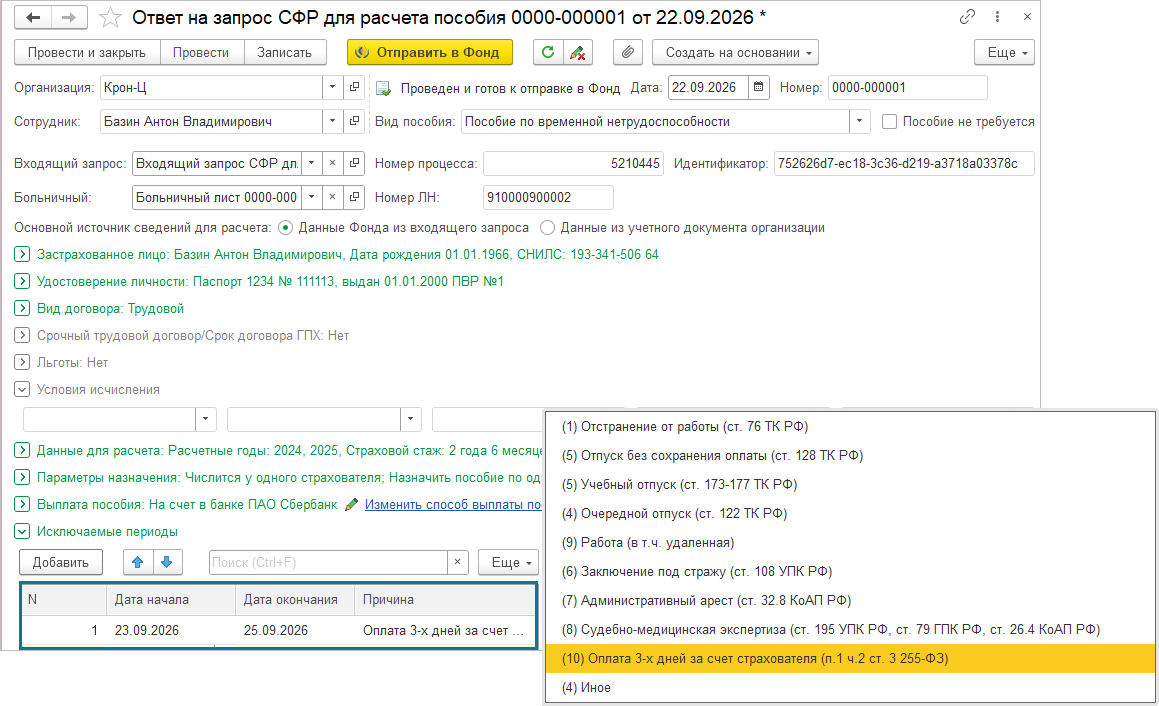Open calendar picker next to date 22.09.2026

[x=758, y=87]
